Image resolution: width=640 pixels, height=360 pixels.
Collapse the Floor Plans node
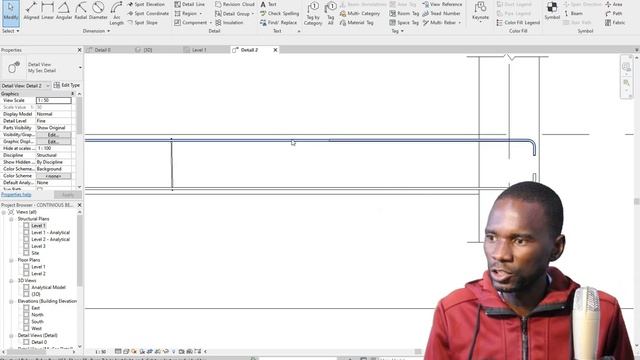[x=11, y=260]
